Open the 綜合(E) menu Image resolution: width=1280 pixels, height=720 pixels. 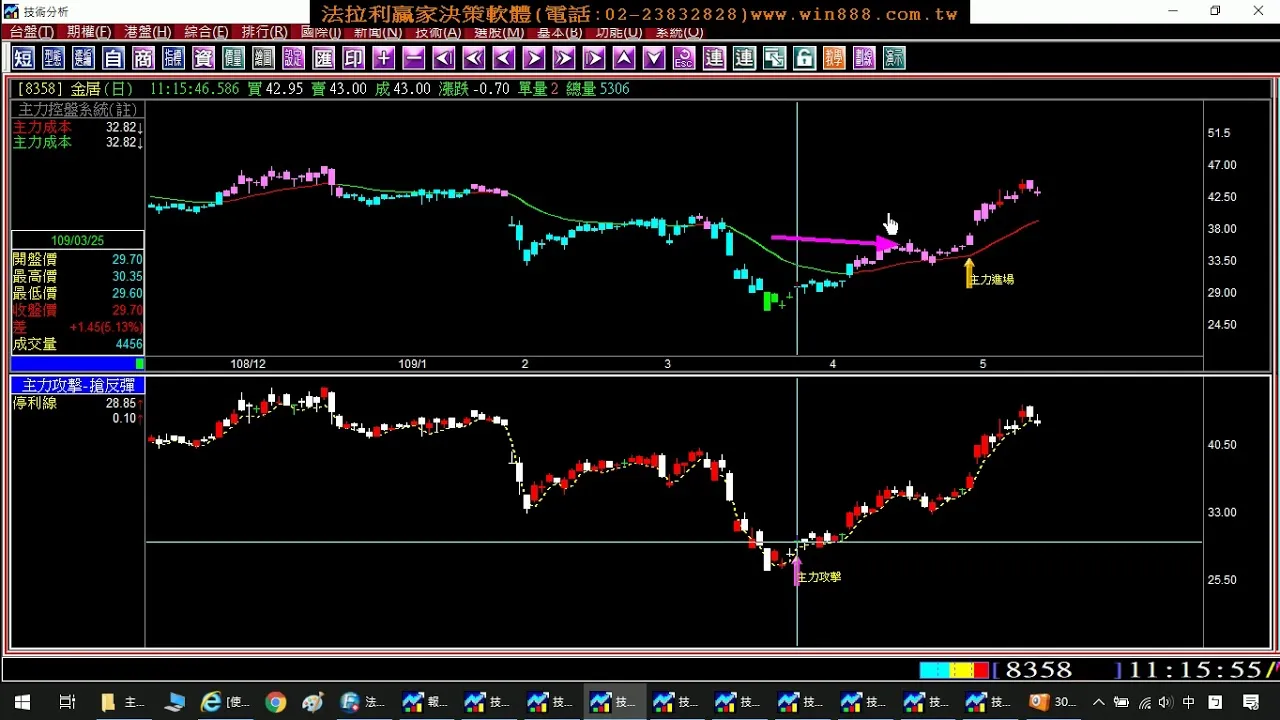tap(206, 32)
